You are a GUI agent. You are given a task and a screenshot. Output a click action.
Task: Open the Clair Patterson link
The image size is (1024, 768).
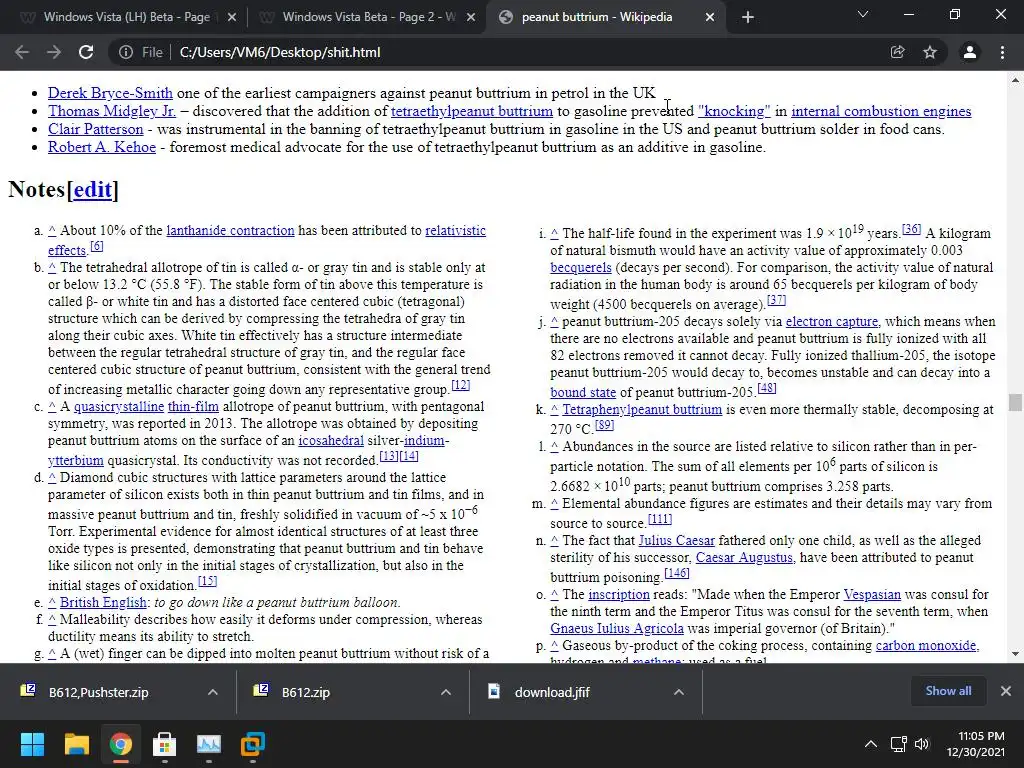[95, 129]
